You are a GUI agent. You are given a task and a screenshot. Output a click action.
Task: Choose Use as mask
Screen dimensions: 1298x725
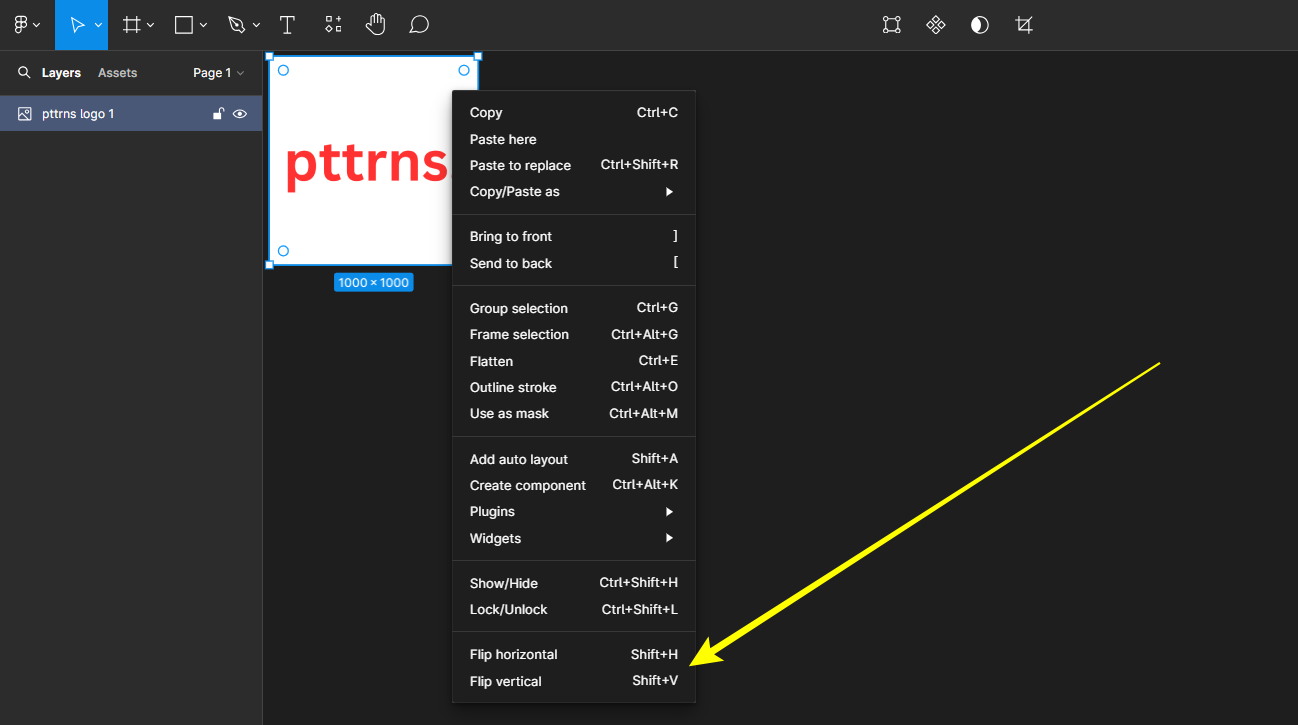[574, 413]
